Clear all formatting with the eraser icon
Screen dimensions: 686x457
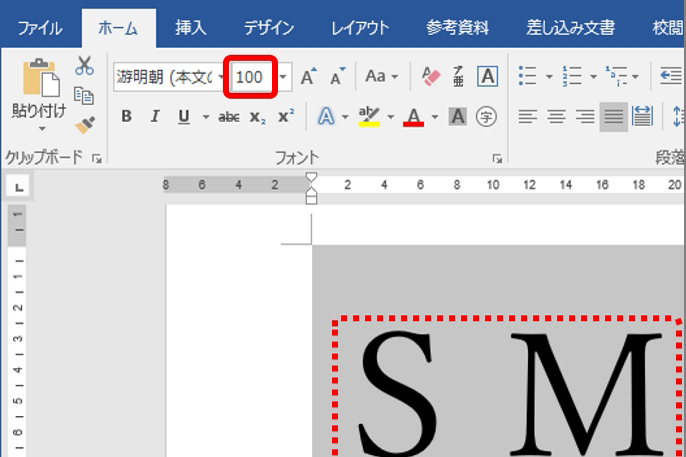point(431,77)
